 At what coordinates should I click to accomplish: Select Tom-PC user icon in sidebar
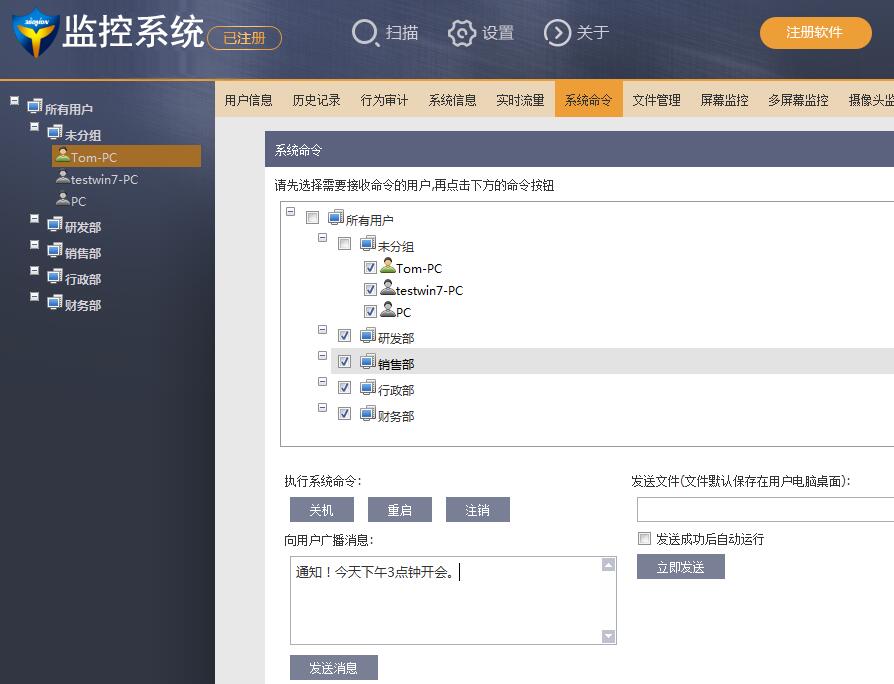coord(63,156)
